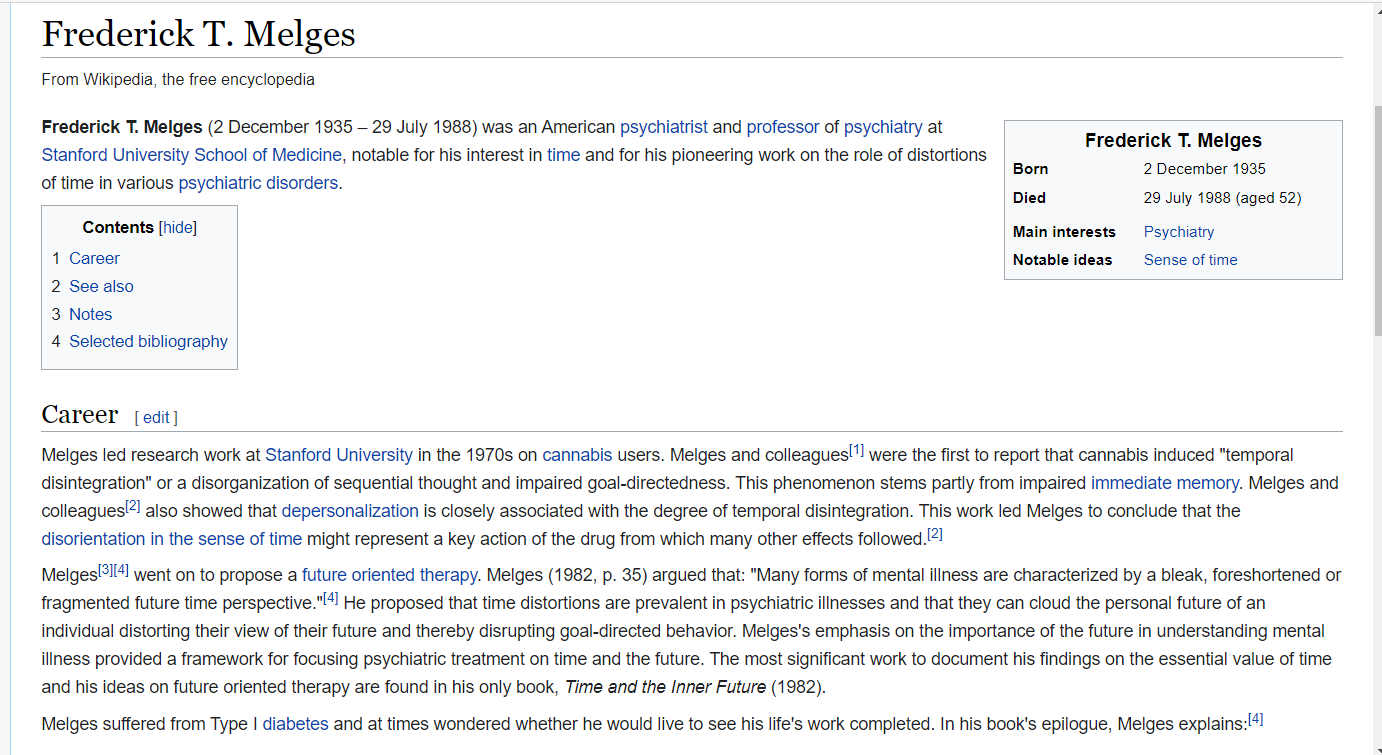Edit the Career section

point(156,418)
